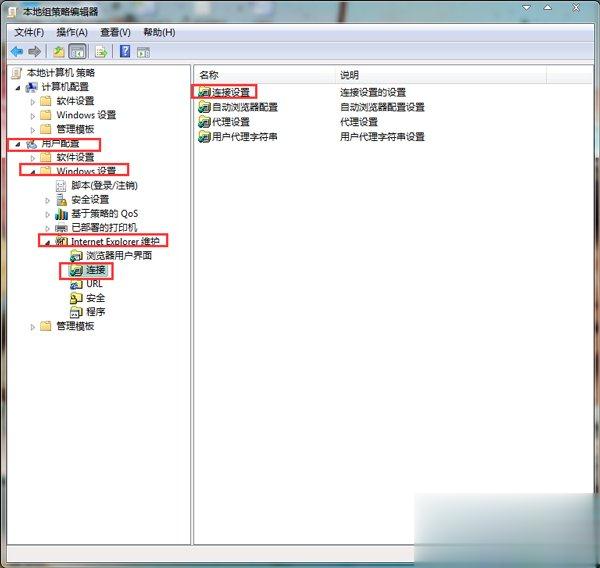The height and width of the screenshot is (568, 600).
Task: Toggle the action pane toolbar icon
Action: point(143,52)
